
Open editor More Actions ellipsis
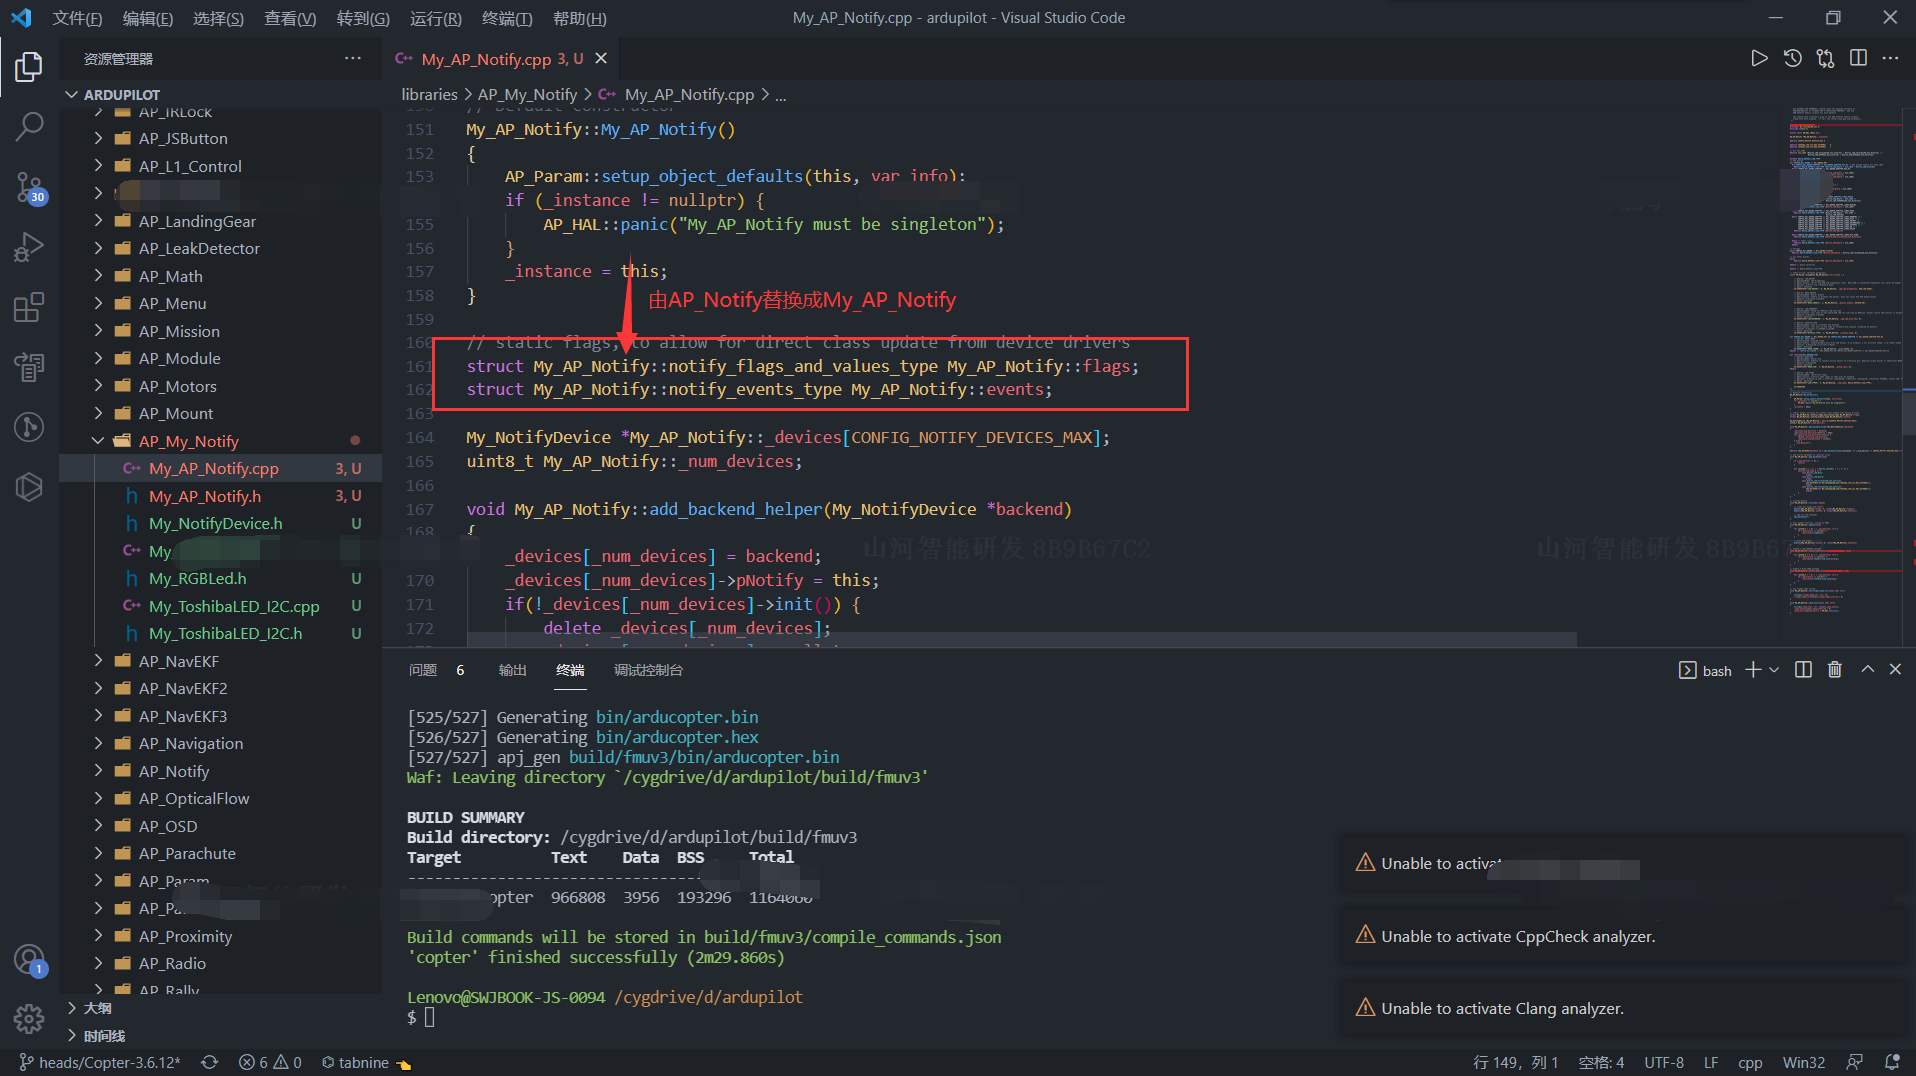click(x=1890, y=58)
